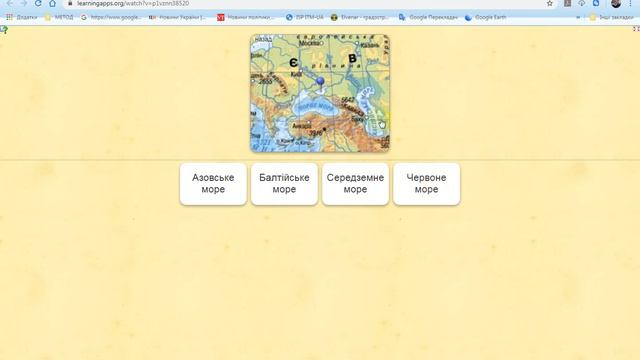This screenshot has height=360, width=640.
Task: Open Chrome three-dot menu
Action: [631, 3]
